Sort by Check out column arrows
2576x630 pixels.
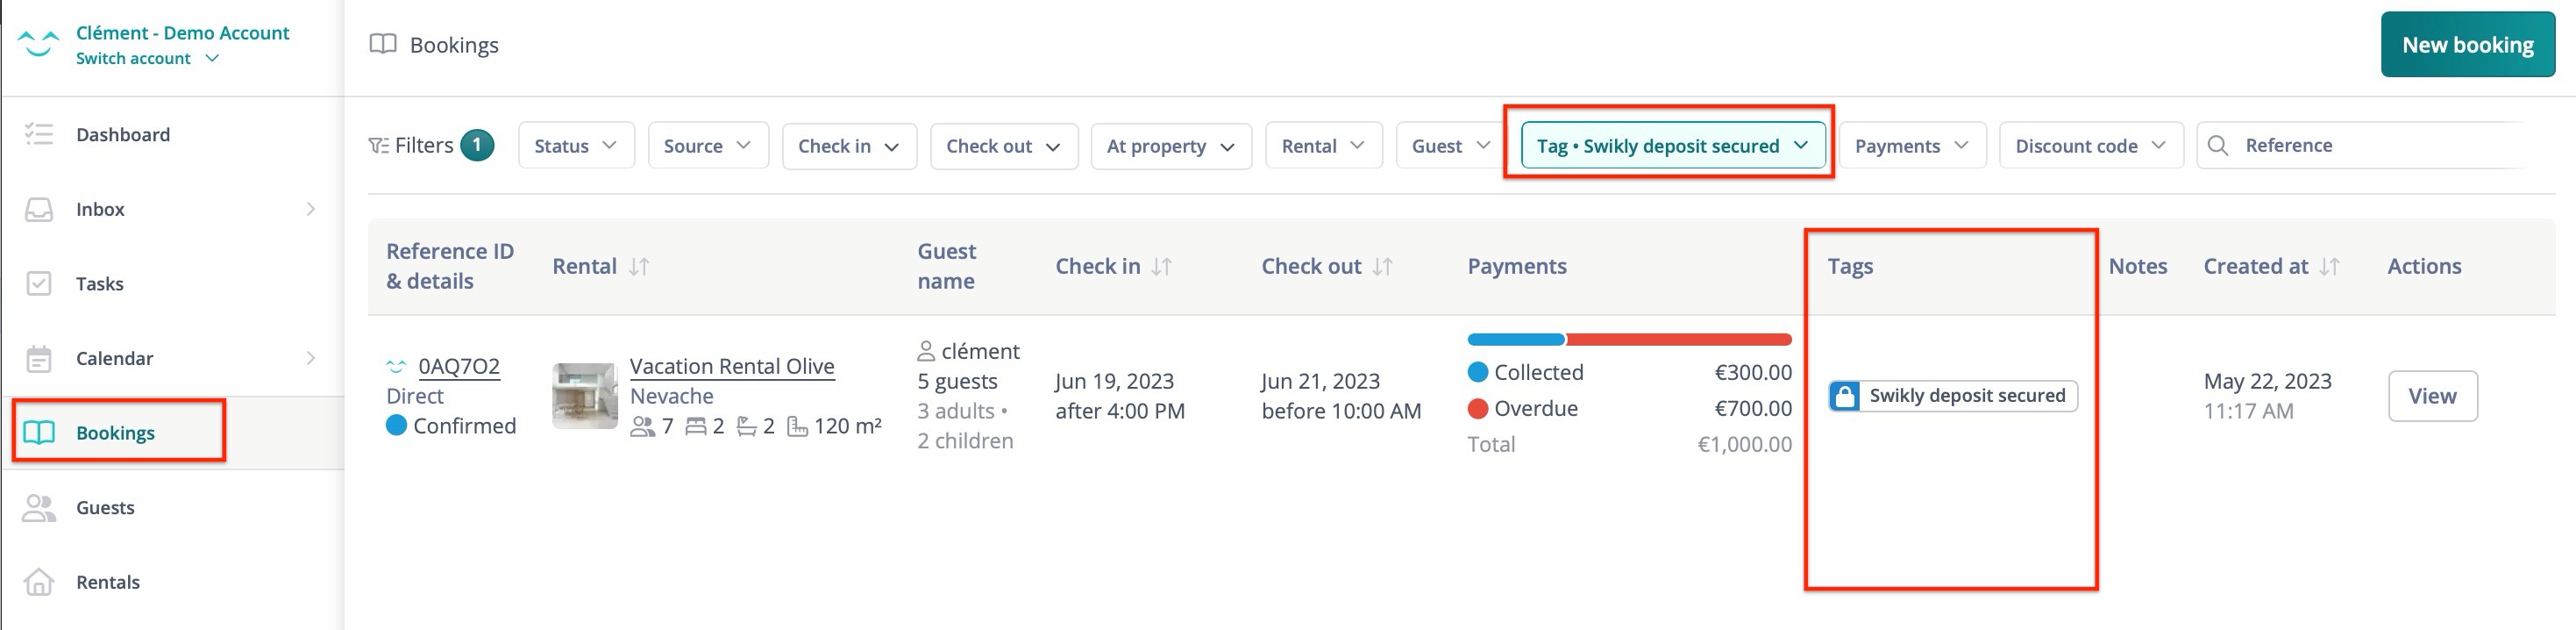pyautogui.click(x=1382, y=267)
